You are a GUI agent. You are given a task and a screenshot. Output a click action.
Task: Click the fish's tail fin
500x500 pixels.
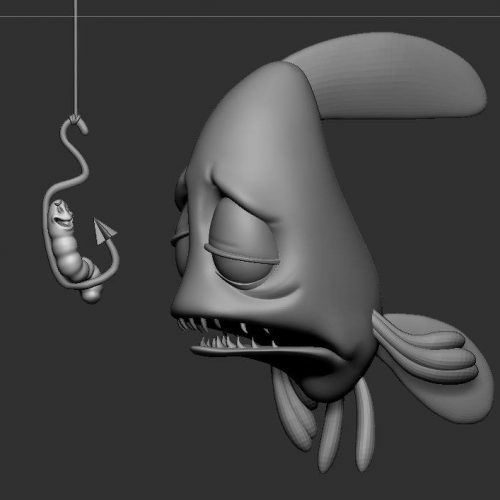coord(433,363)
